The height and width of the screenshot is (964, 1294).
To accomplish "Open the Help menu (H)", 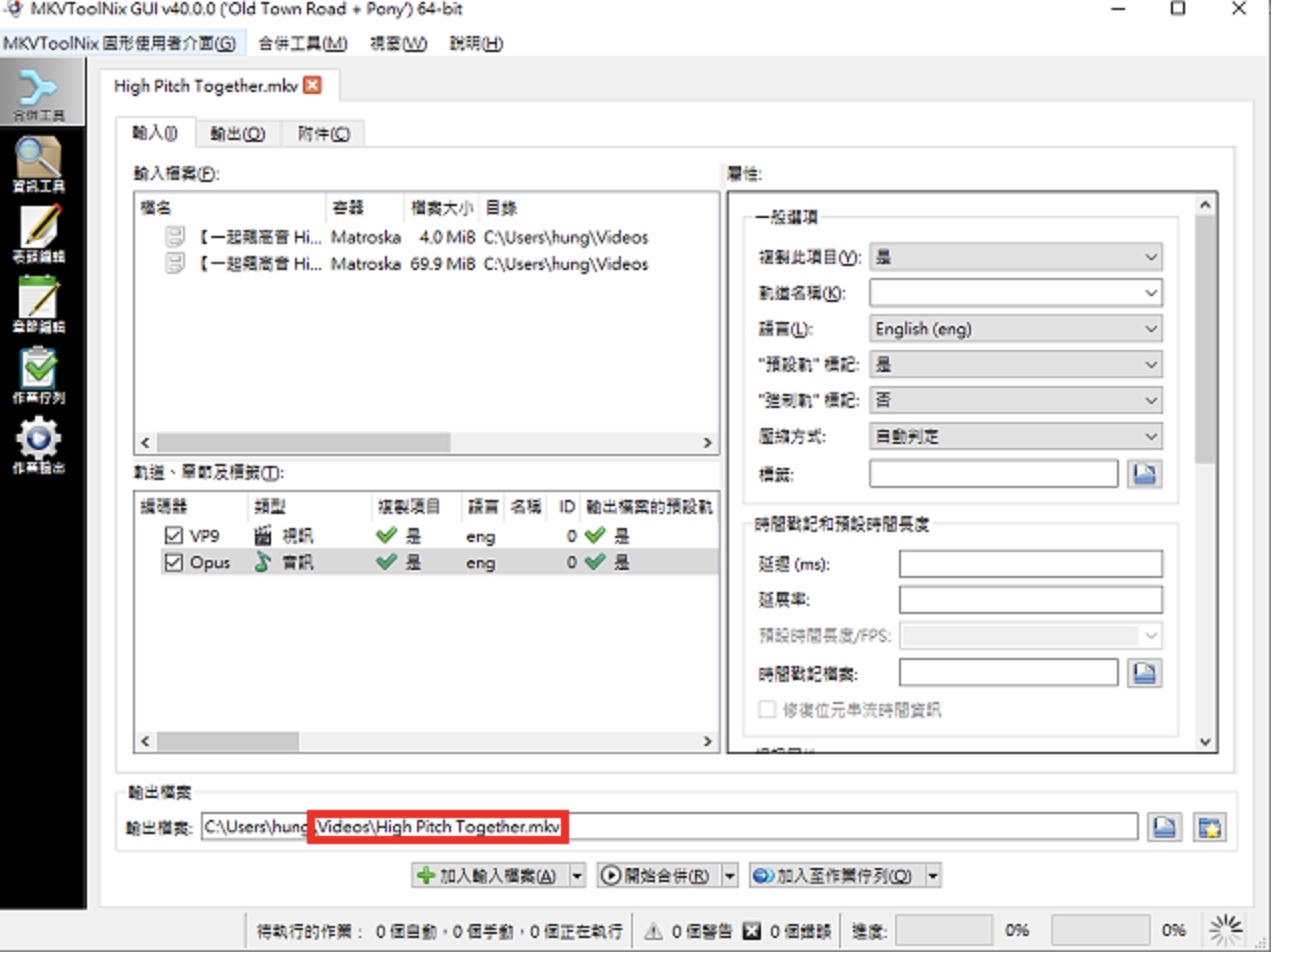I will (476, 43).
